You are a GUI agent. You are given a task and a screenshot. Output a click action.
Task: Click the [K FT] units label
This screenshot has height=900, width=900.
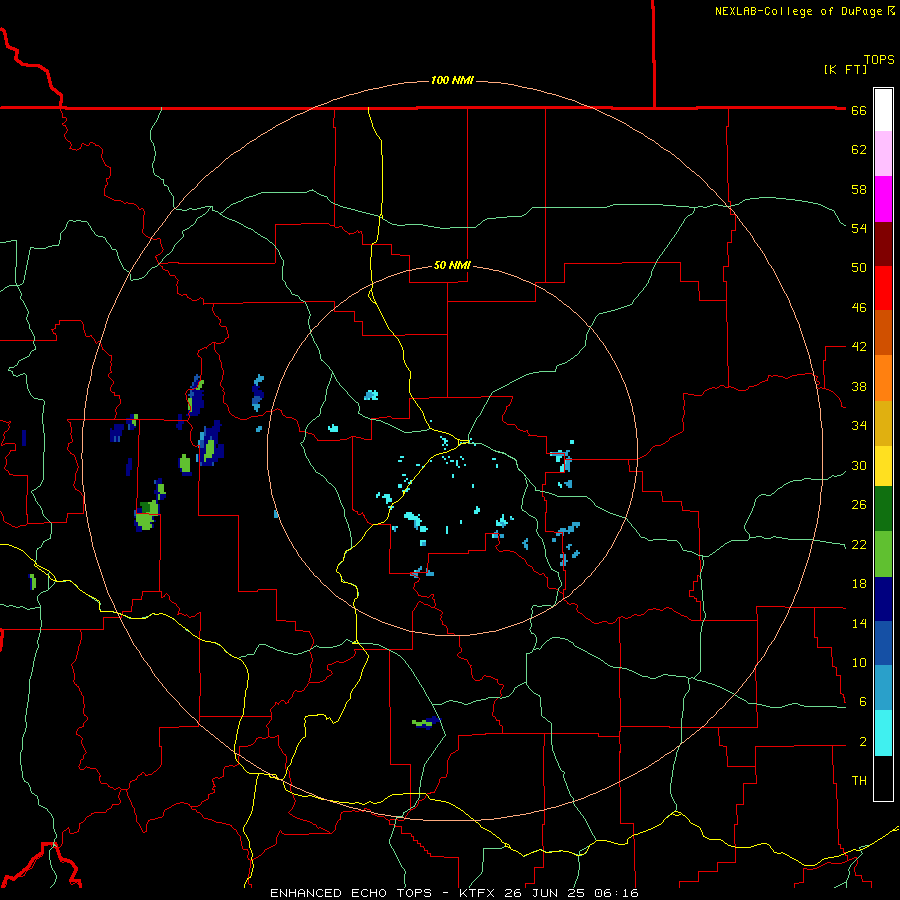point(845,70)
